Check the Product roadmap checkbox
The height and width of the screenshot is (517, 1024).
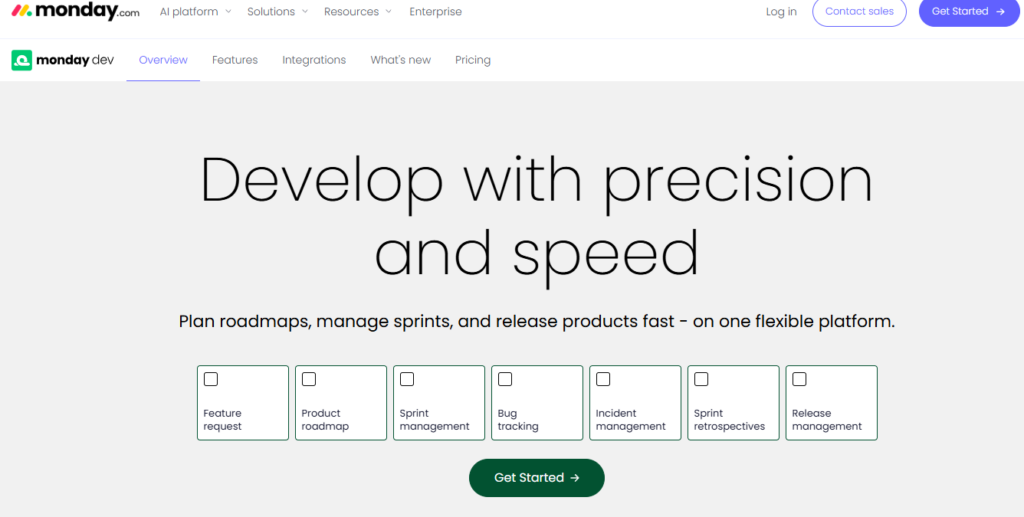pos(309,379)
